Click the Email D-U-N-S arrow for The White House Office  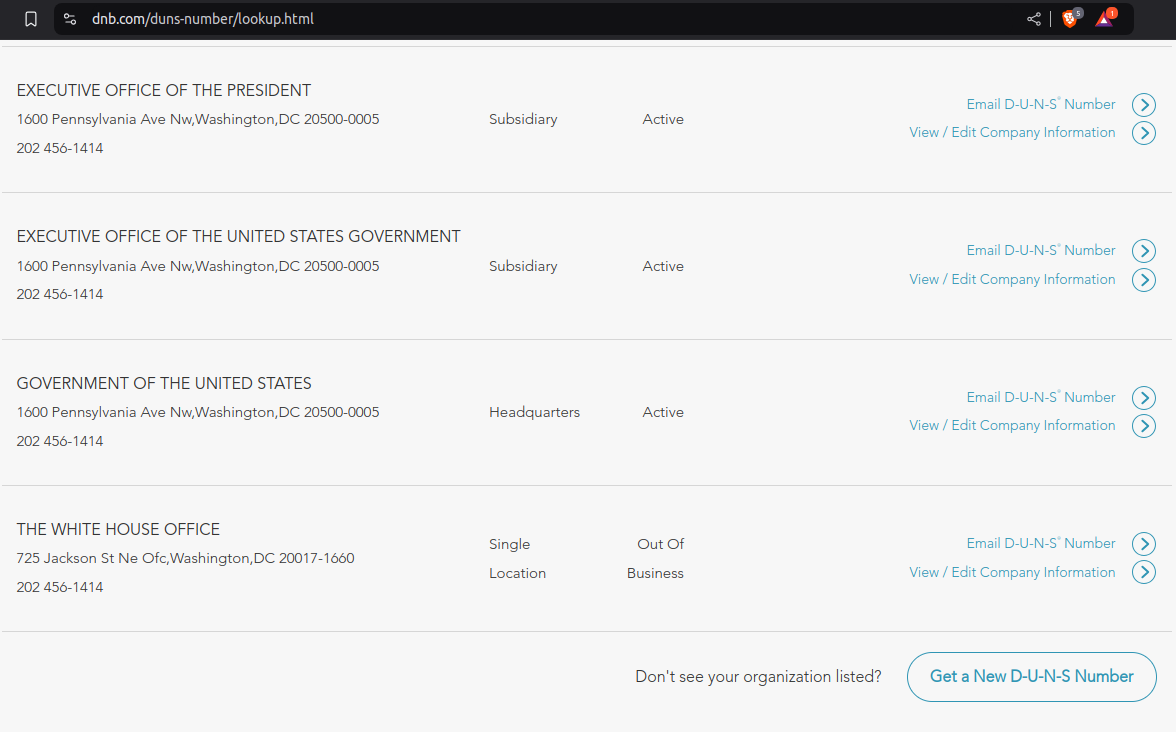tap(1144, 544)
